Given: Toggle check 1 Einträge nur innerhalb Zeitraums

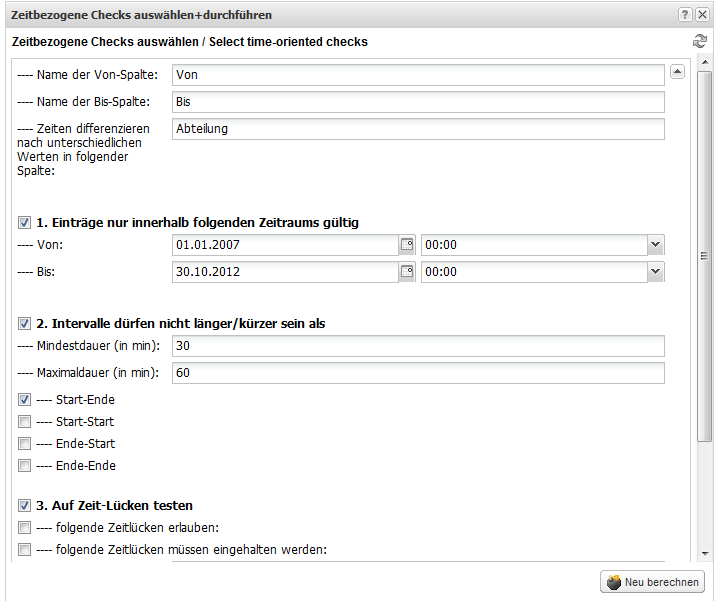Looking at the screenshot, I should click(24, 223).
